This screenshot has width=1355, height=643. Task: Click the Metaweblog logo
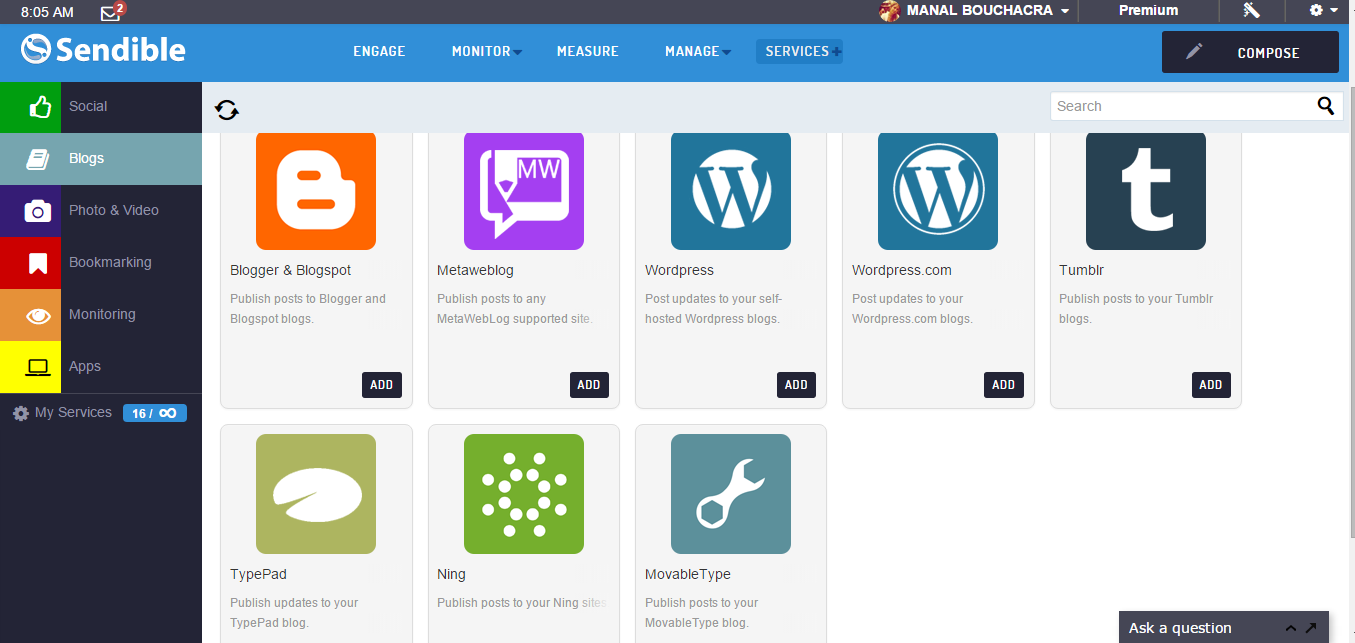(524, 190)
